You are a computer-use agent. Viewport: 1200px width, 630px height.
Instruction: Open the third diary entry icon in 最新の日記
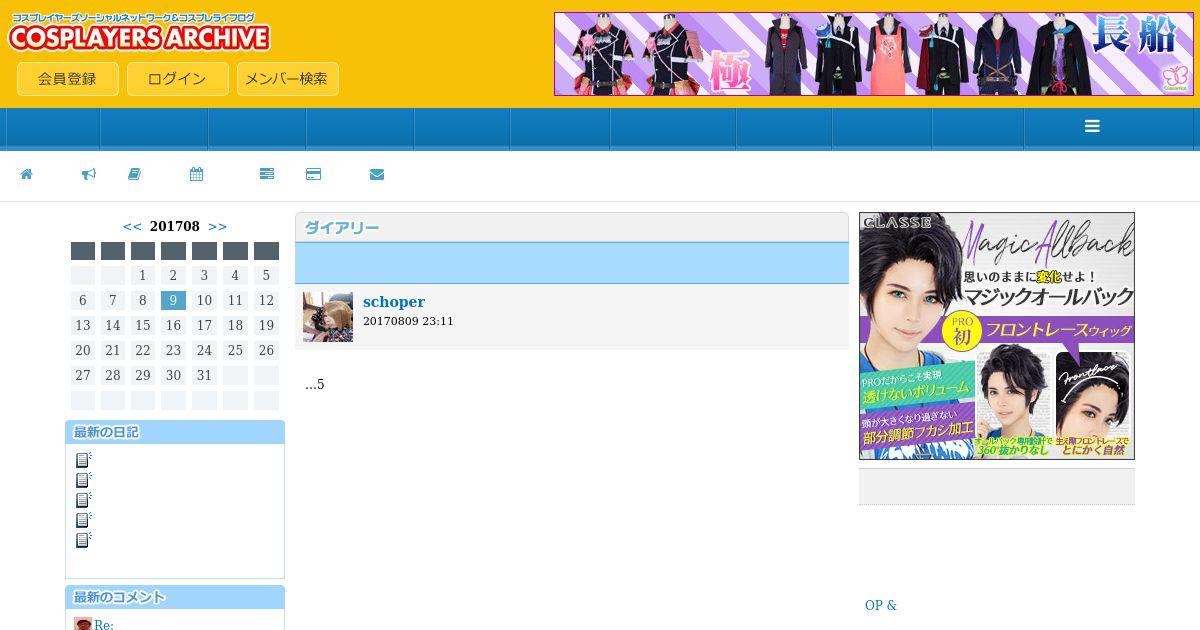pyautogui.click(x=84, y=500)
